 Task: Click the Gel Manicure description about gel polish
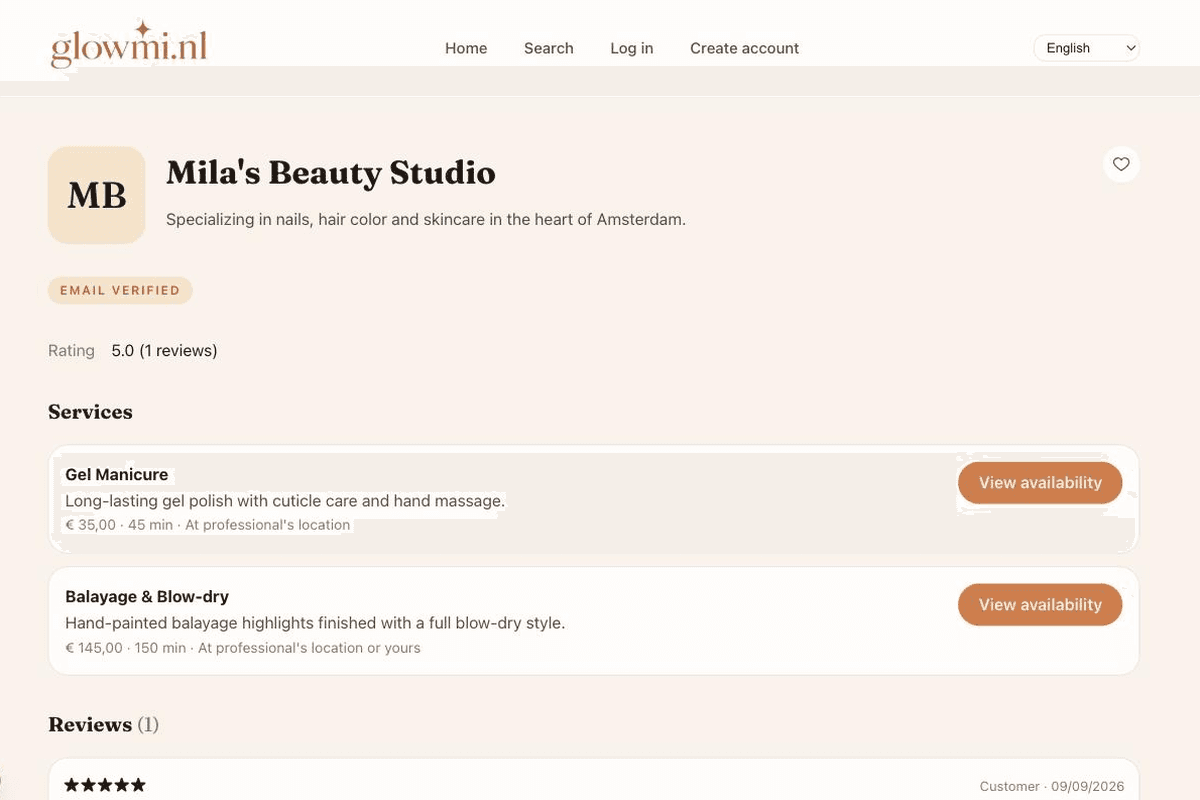click(x=285, y=500)
